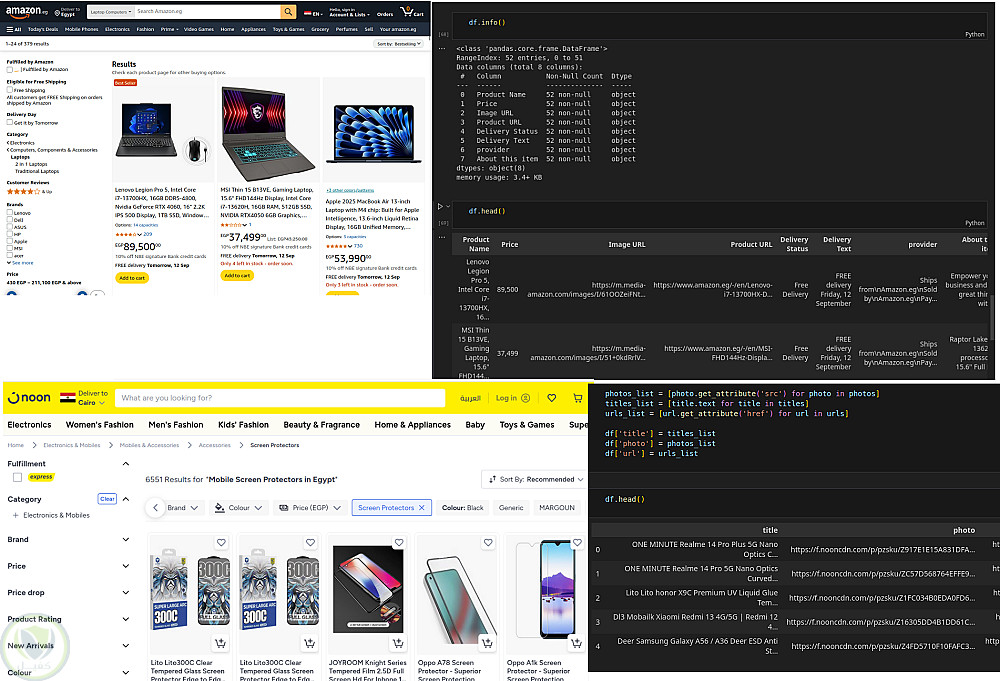Click the Egypt flag beside Deliver to Cairo

(68, 398)
